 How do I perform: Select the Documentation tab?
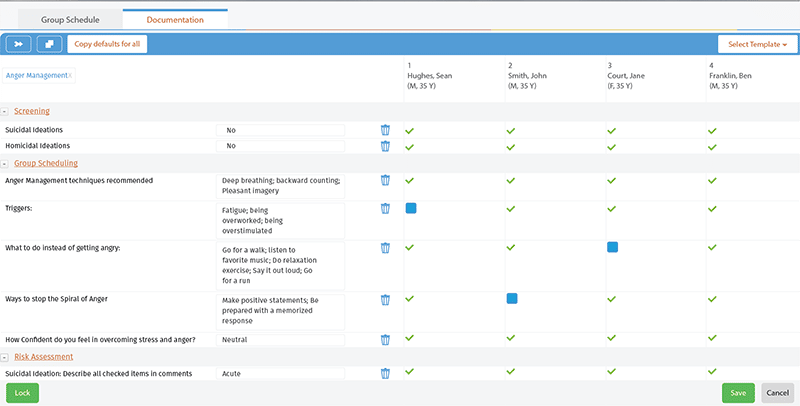point(175,19)
